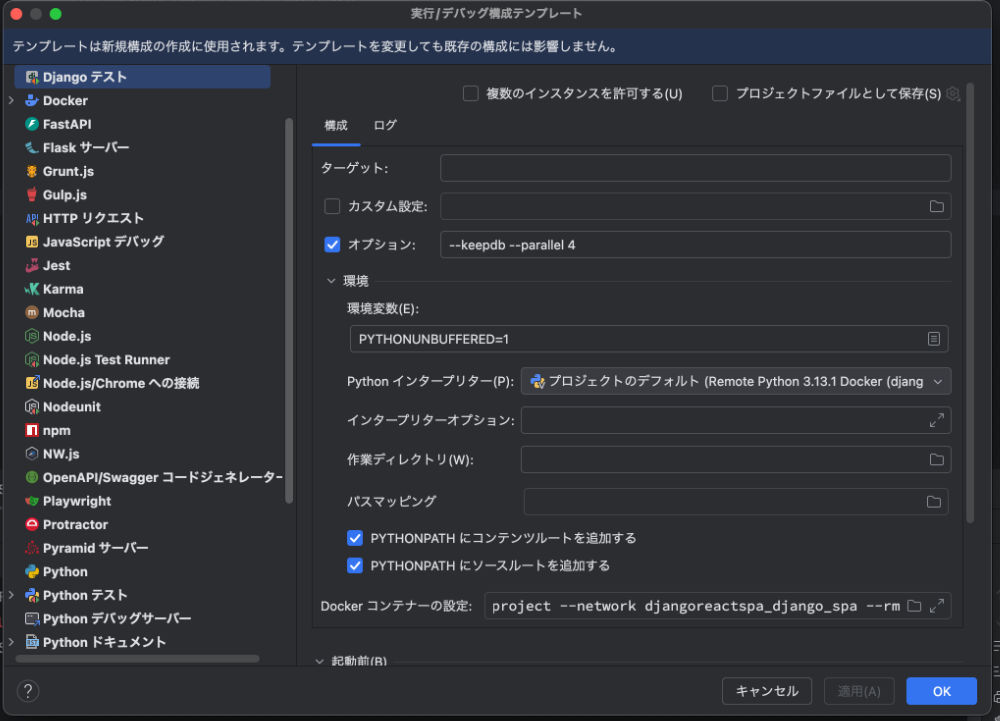Open environment variables editor list icon
1000x721 pixels.
[933, 339]
